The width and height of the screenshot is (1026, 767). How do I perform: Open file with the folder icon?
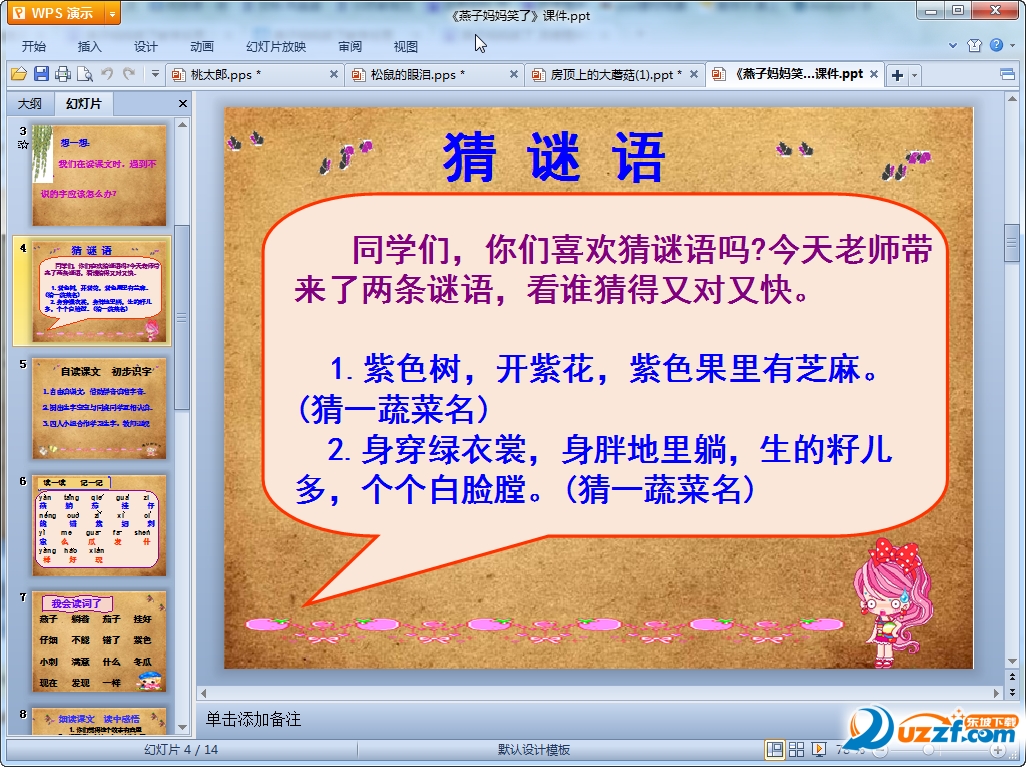pyautogui.click(x=19, y=74)
